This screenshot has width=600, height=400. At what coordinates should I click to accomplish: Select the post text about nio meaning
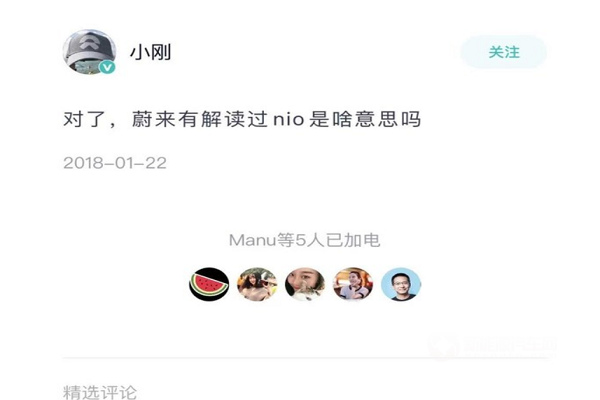coord(242,119)
